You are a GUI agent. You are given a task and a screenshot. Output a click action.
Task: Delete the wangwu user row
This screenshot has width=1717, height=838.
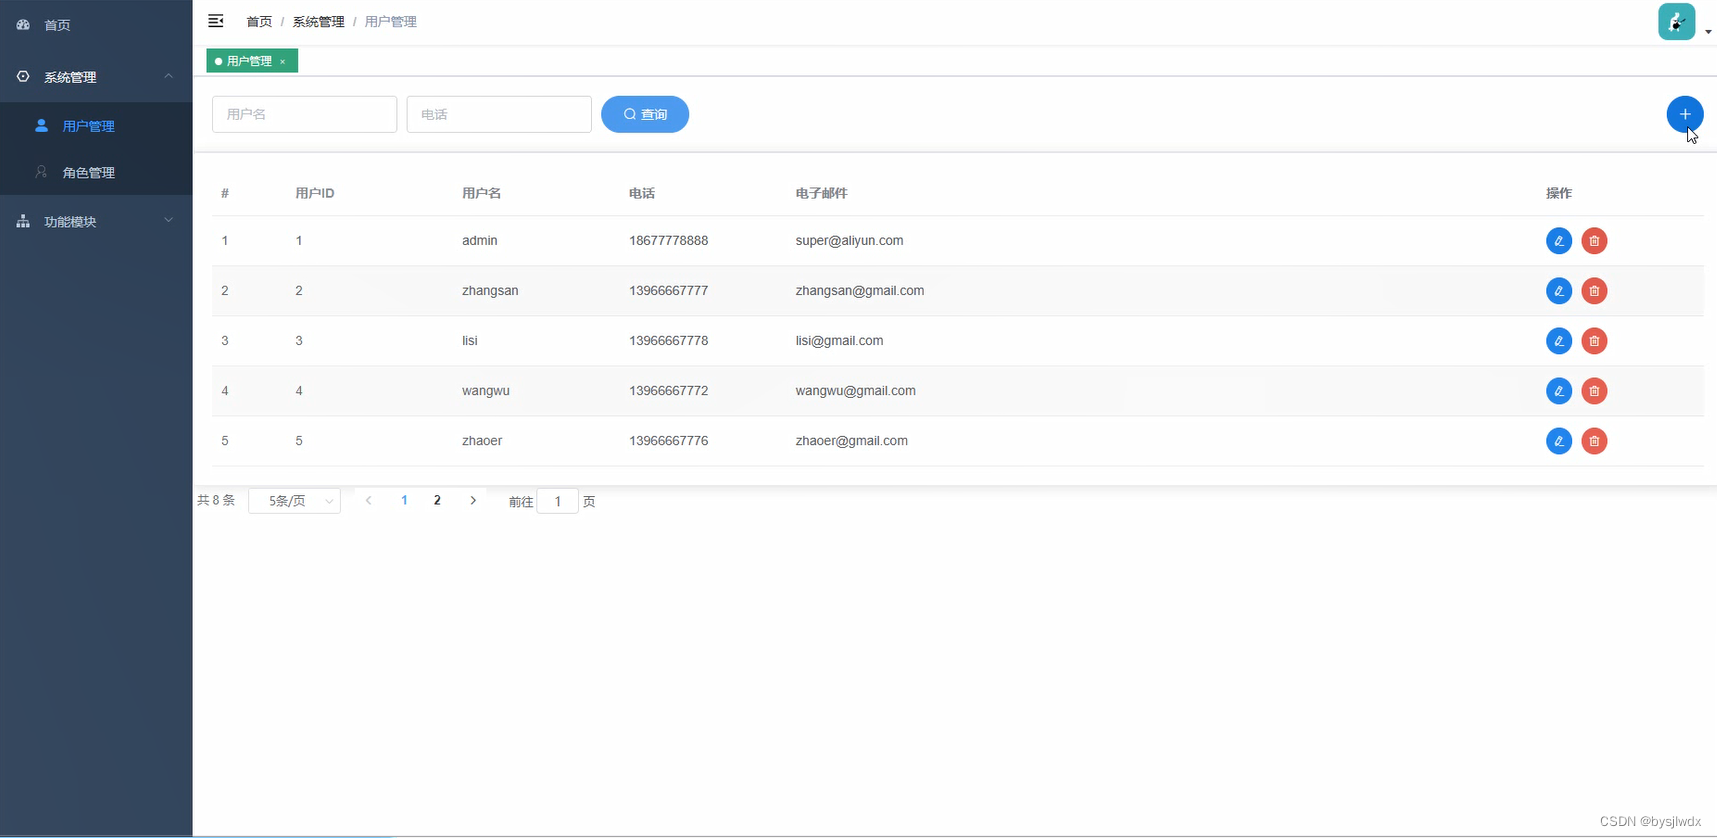pyautogui.click(x=1594, y=391)
